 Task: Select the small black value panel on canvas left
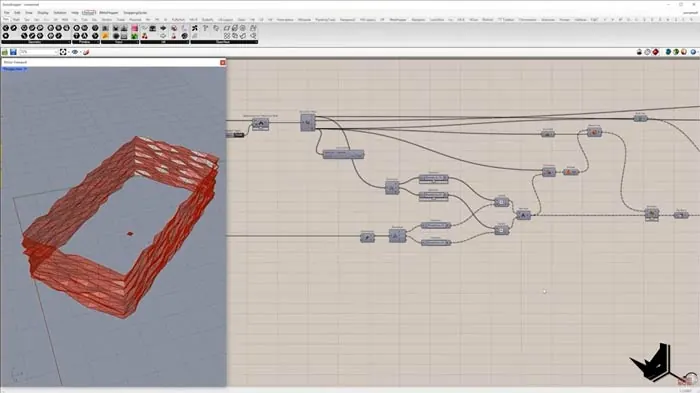click(239, 134)
